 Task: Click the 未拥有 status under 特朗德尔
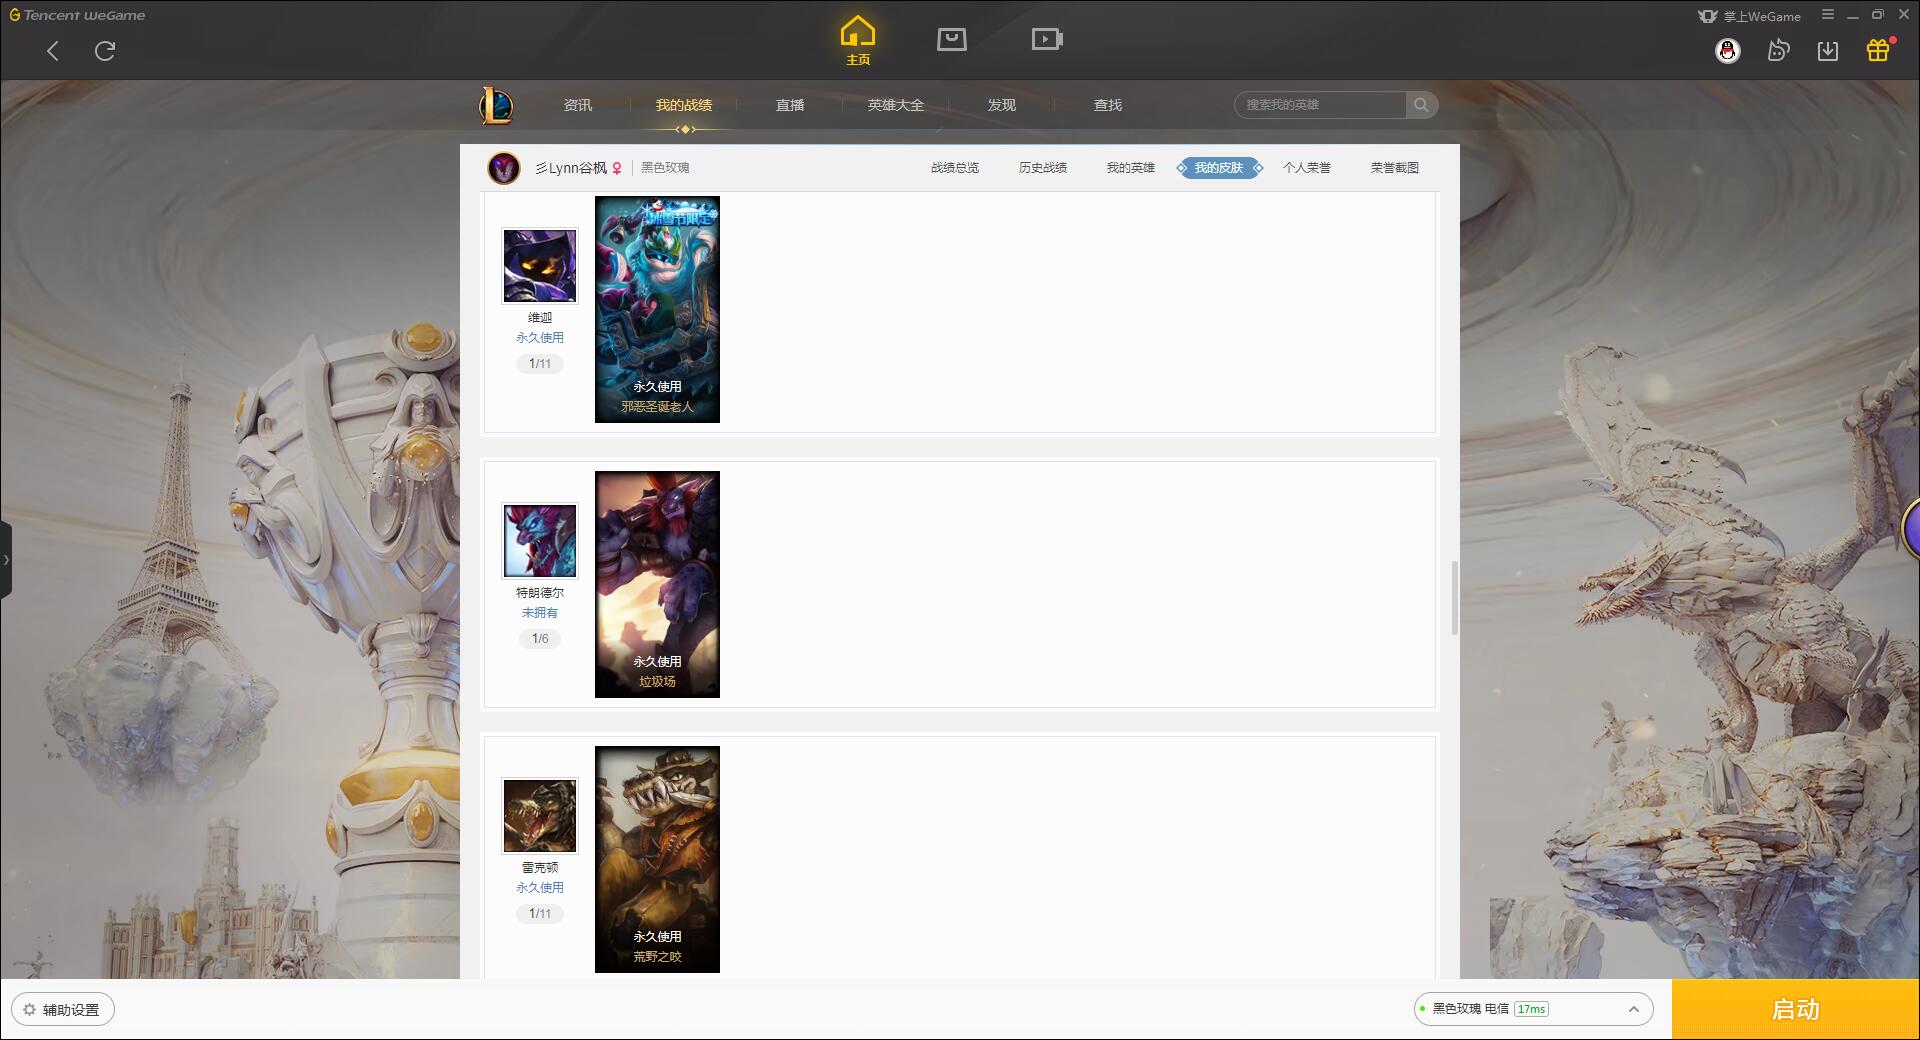coord(540,613)
